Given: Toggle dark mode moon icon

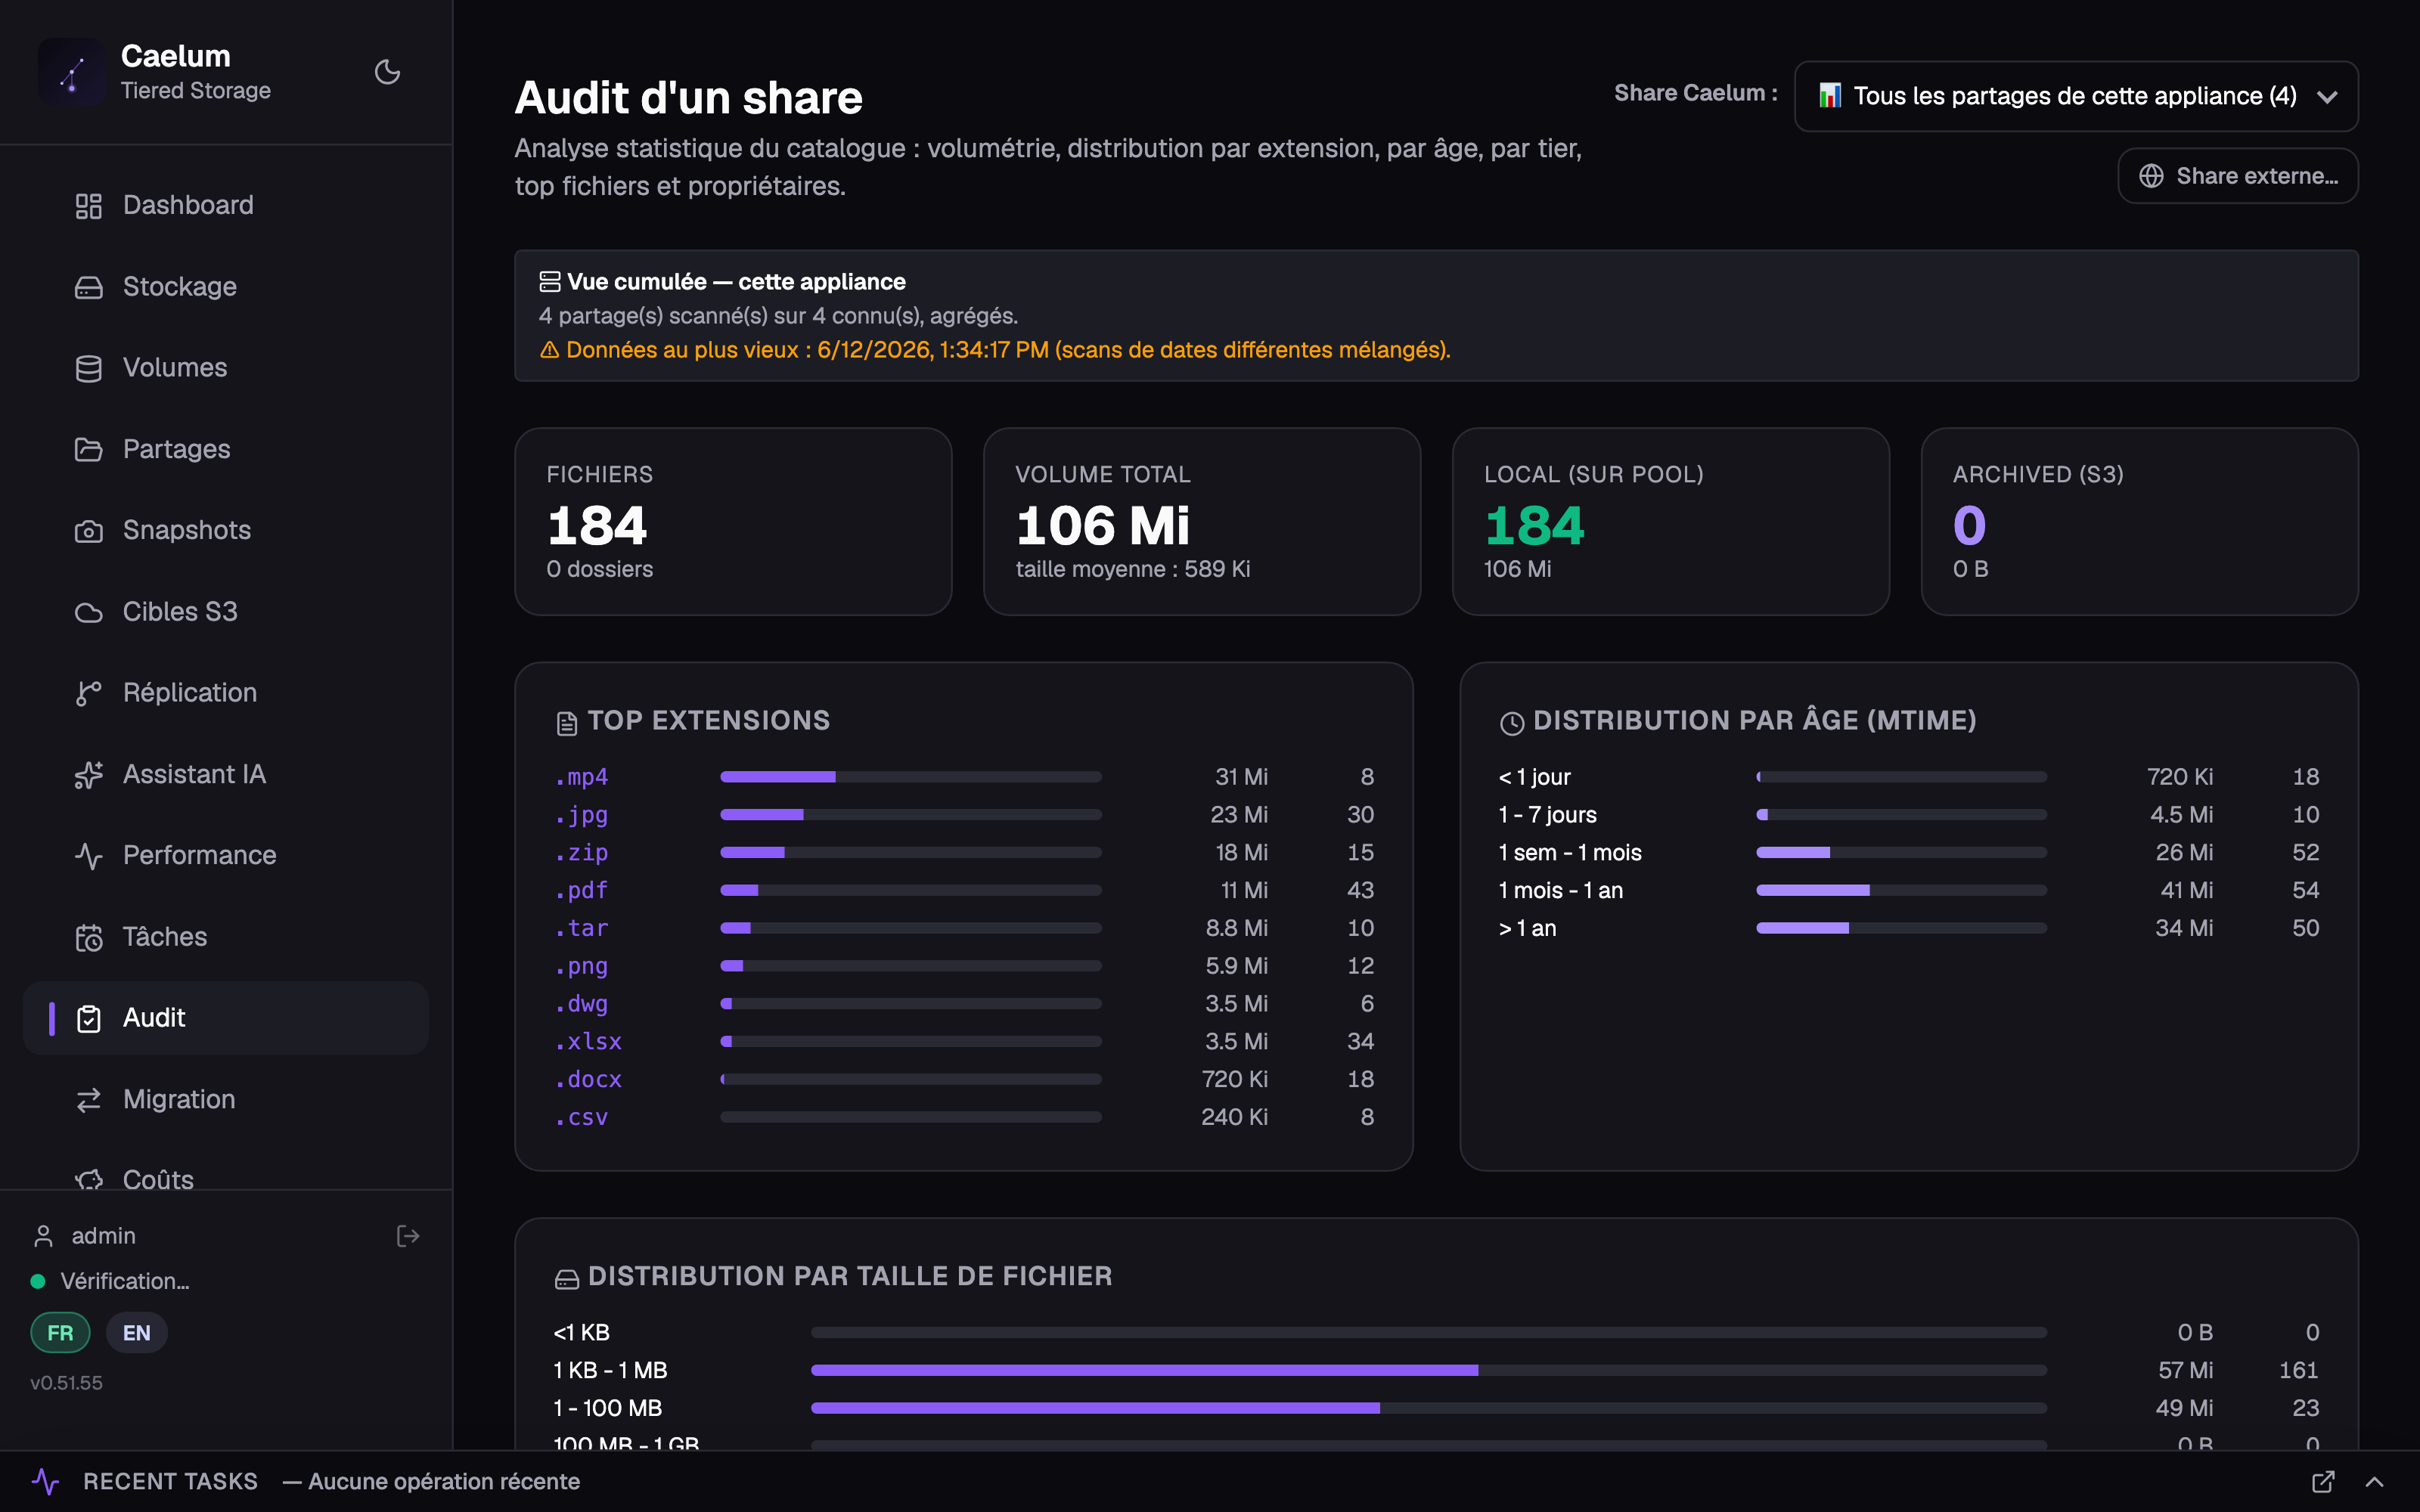Looking at the screenshot, I should point(387,72).
